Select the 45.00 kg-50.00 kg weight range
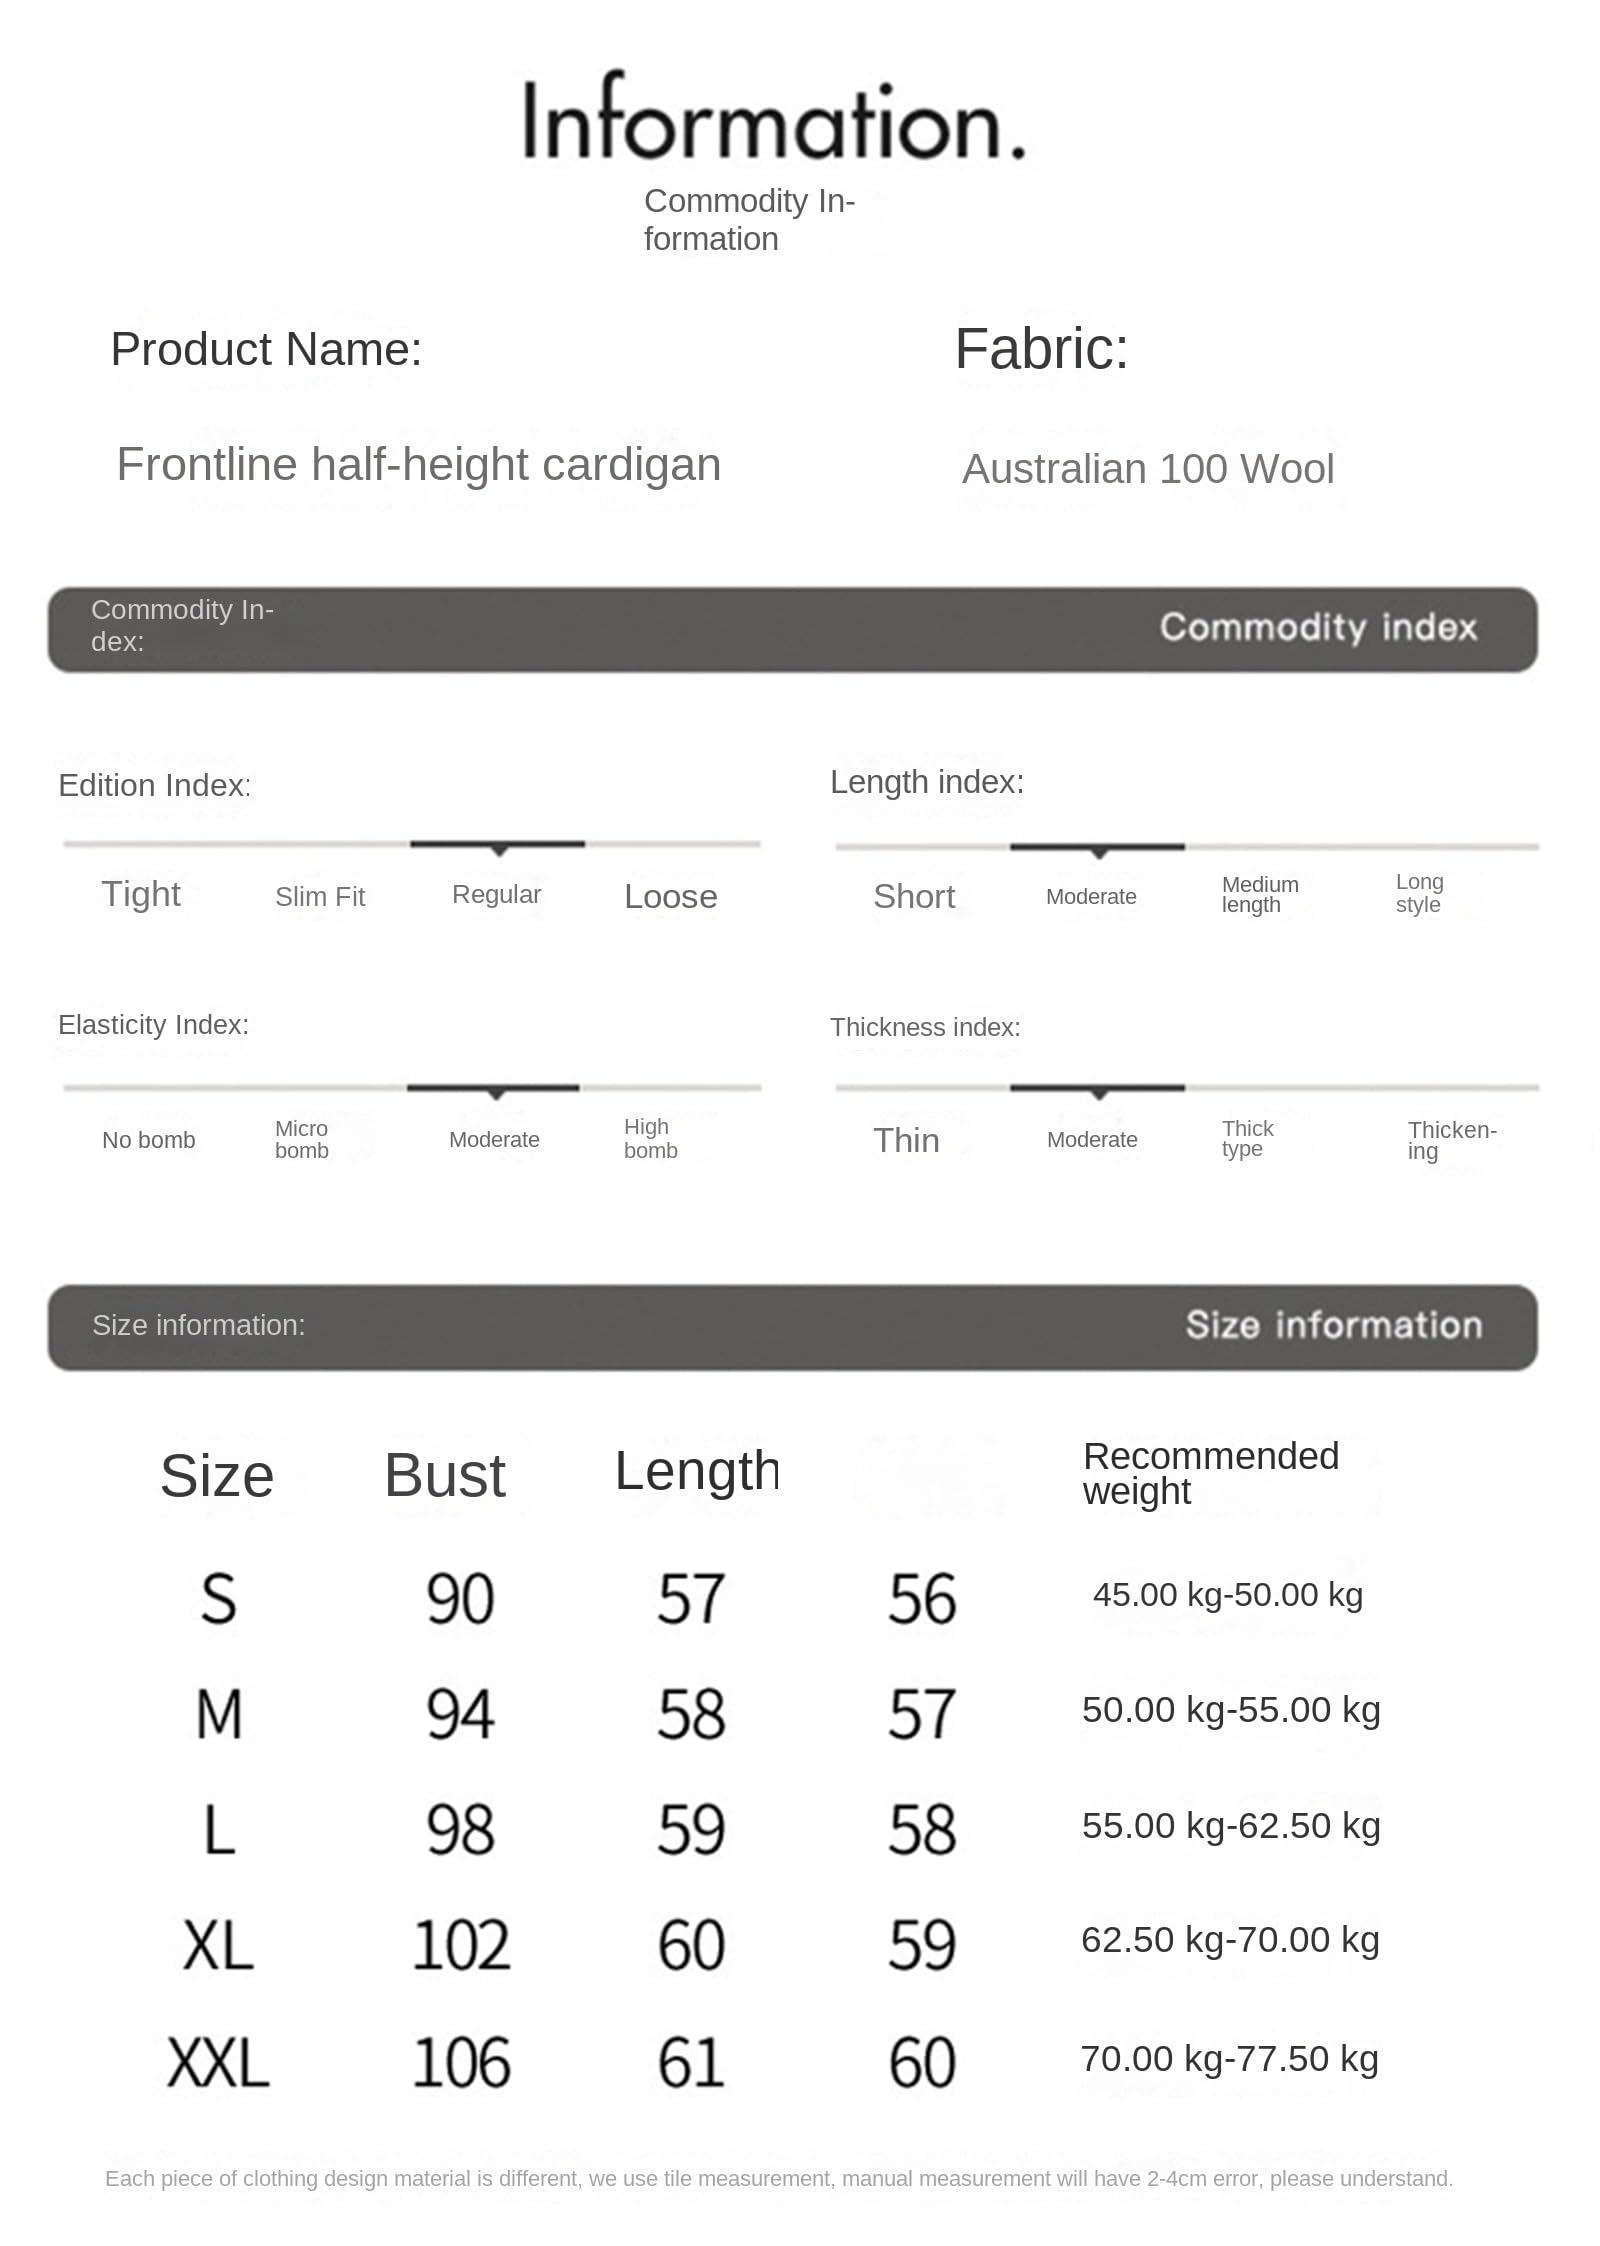 [1227, 1594]
